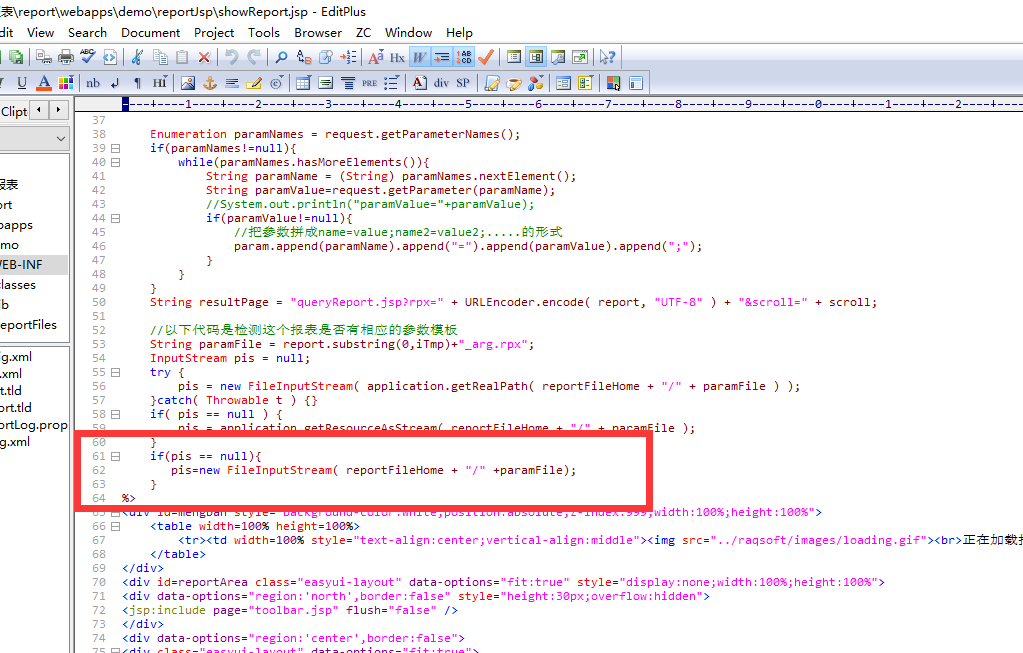Open the HI heading dropdown
The width and height of the screenshot is (1023, 653).
(160, 83)
